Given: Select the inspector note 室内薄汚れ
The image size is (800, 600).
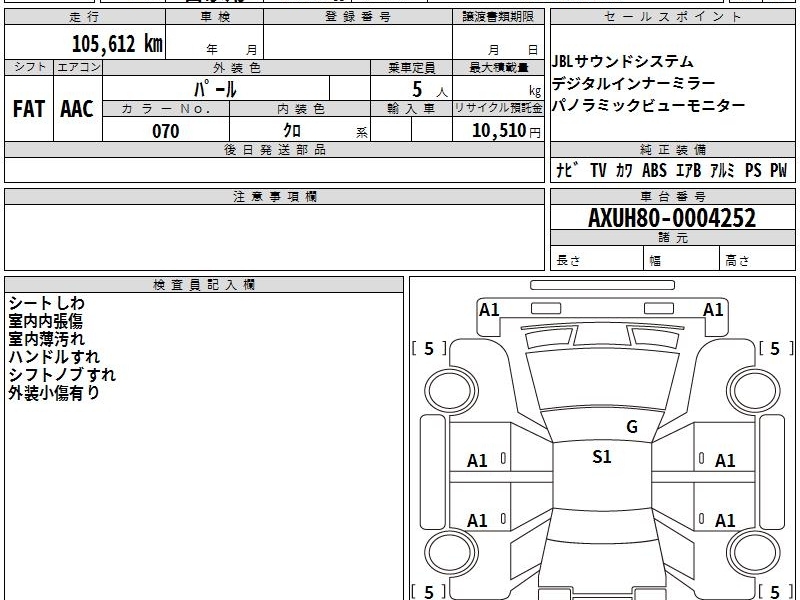Looking at the screenshot, I should tap(46, 339).
